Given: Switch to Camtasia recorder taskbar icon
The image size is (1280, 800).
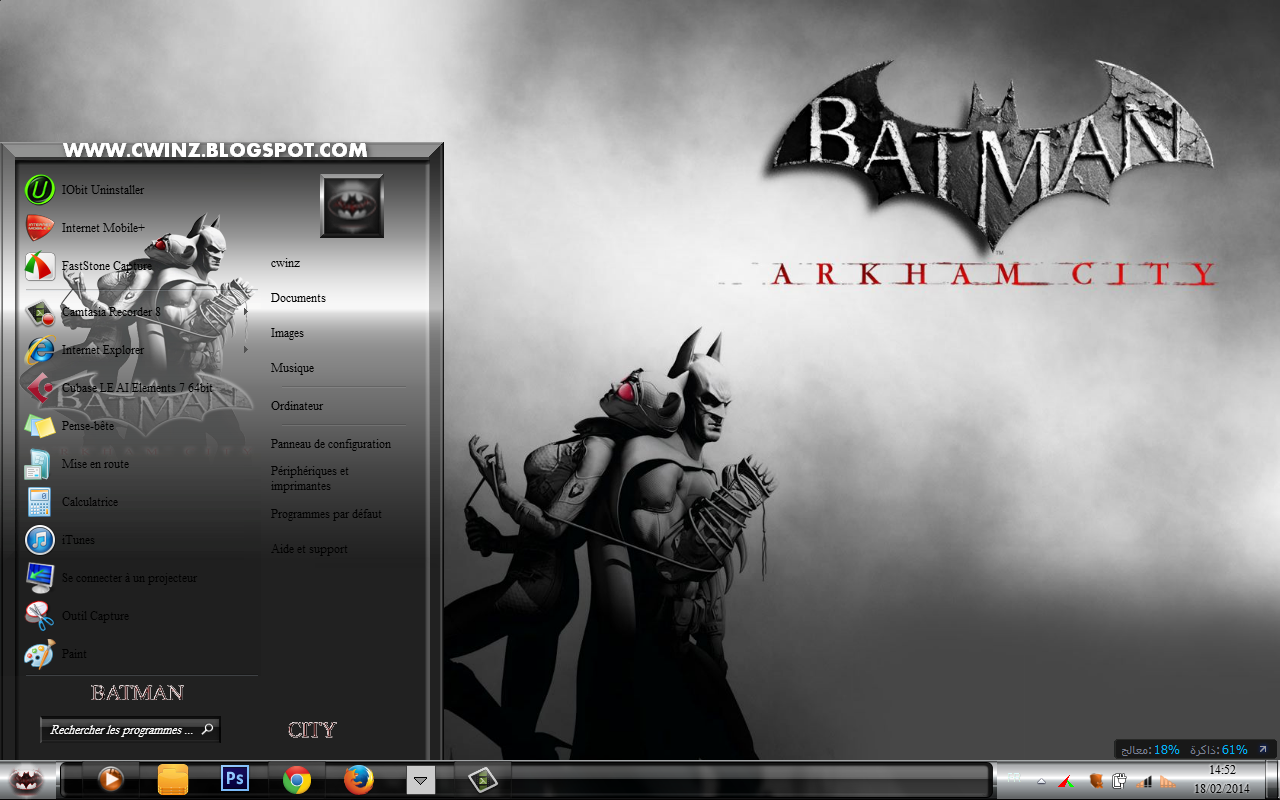Looking at the screenshot, I should tap(483, 779).
